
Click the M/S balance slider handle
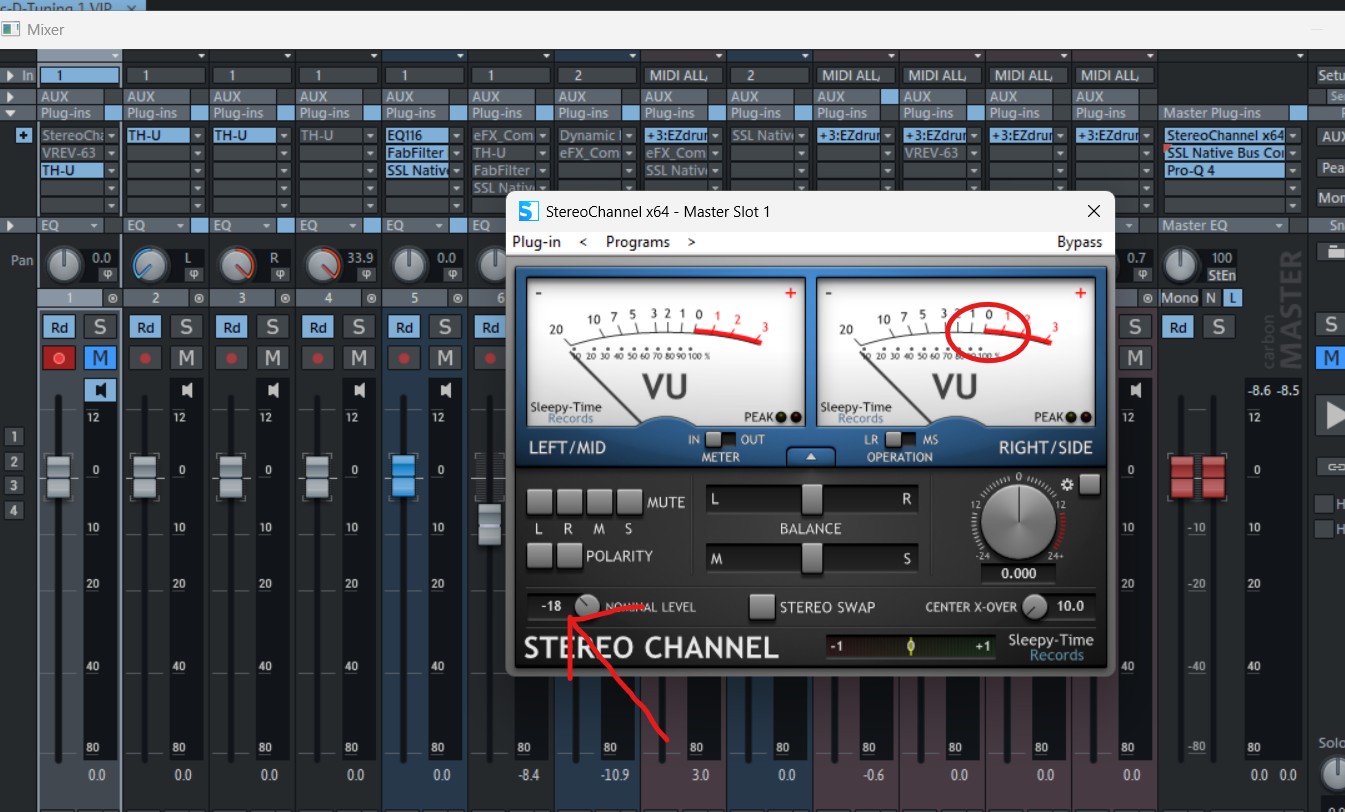click(812, 558)
